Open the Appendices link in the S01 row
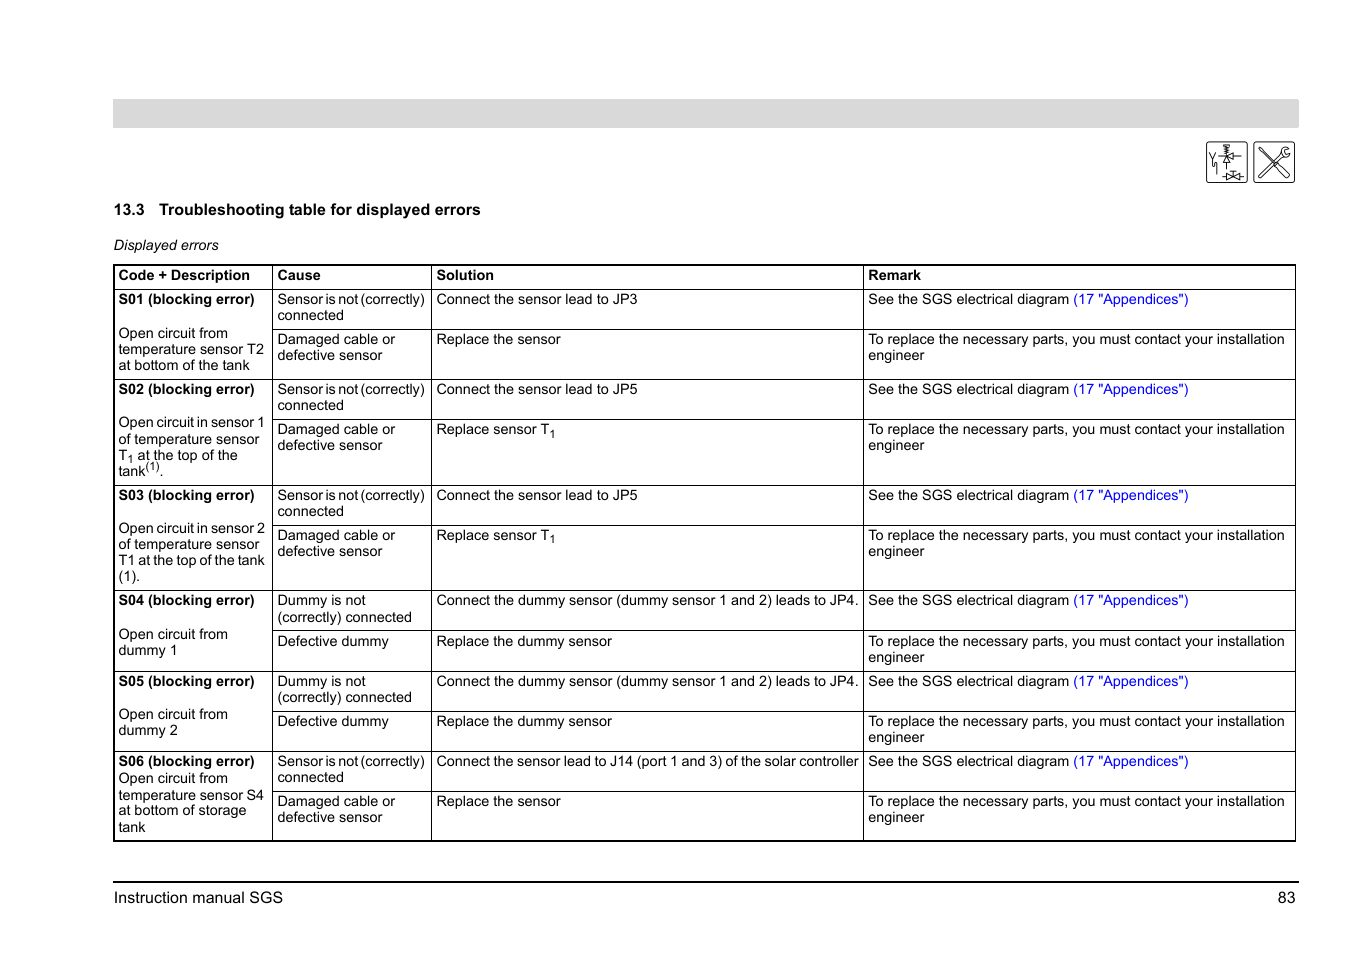The width and height of the screenshot is (1351, 954). (x=1131, y=299)
